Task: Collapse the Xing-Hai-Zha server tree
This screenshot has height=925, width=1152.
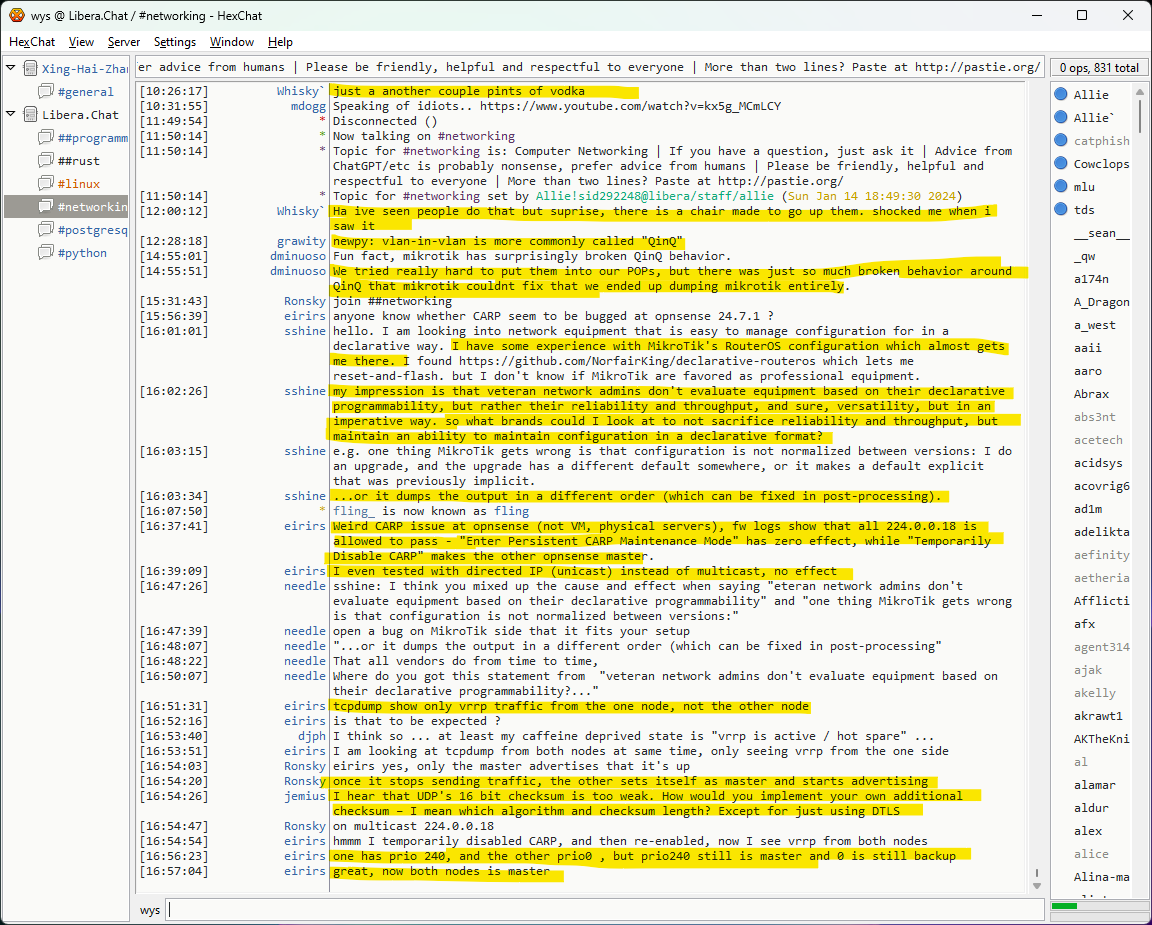Action: click(x=11, y=69)
